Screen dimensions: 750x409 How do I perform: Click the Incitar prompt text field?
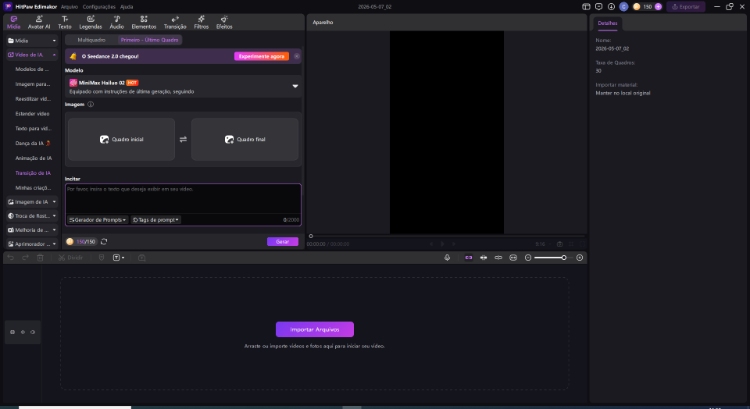click(183, 199)
